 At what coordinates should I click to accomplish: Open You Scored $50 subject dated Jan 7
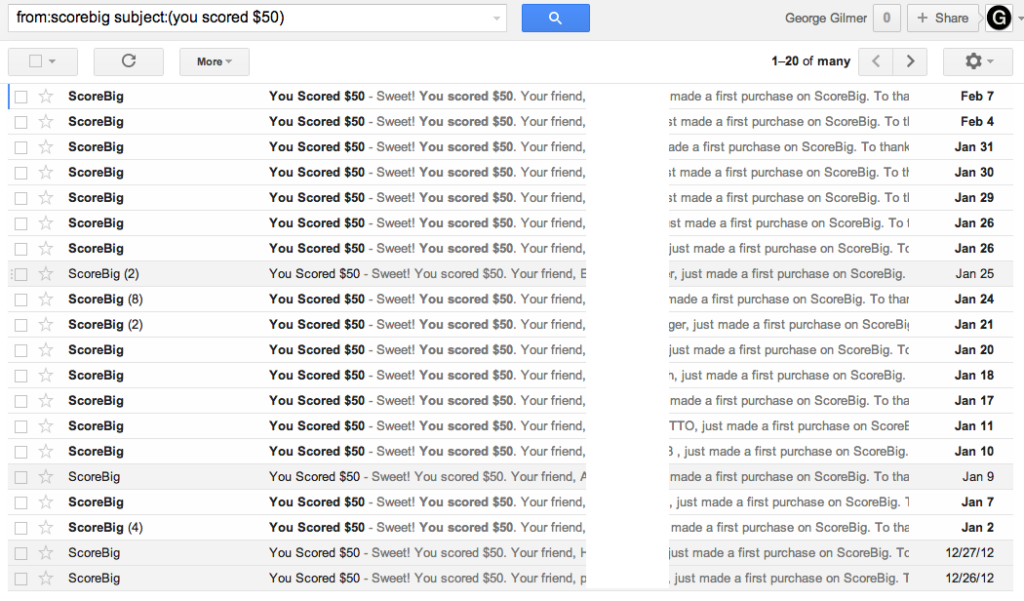coord(317,502)
